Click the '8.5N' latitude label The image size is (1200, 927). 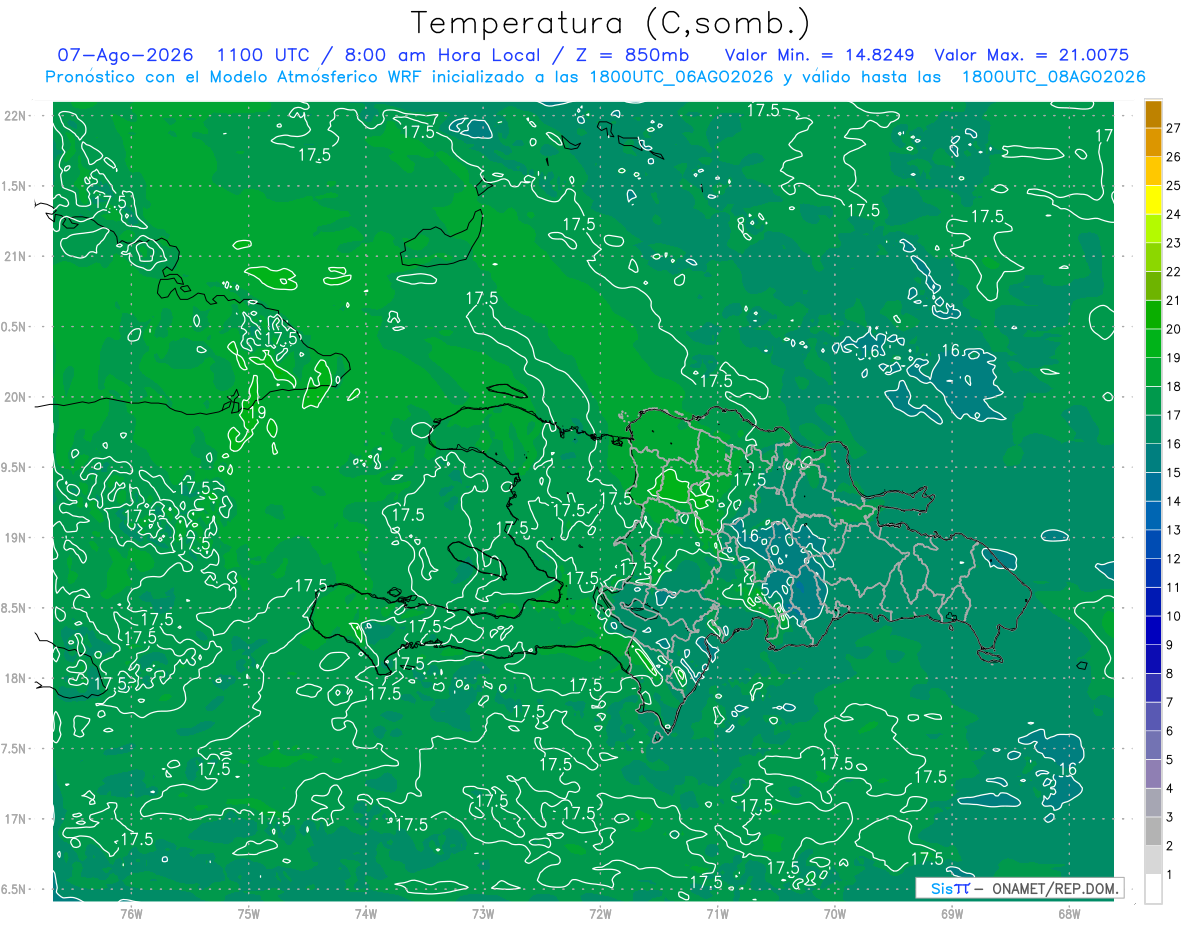[13, 608]
